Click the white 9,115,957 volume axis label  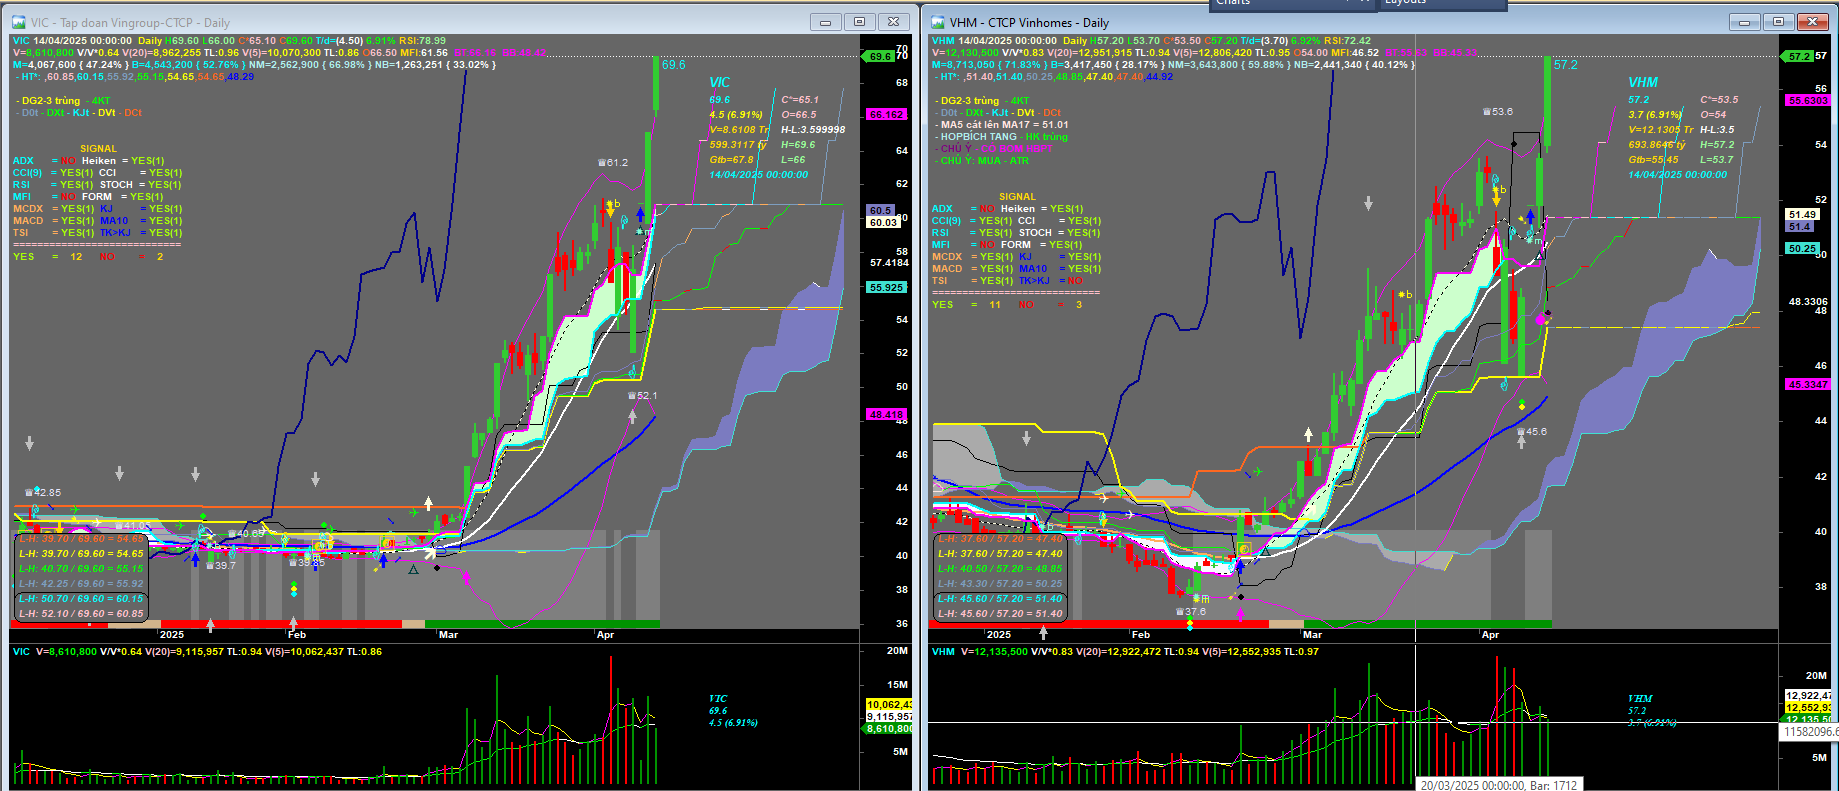pyautogui.click(x=889, y=717)
